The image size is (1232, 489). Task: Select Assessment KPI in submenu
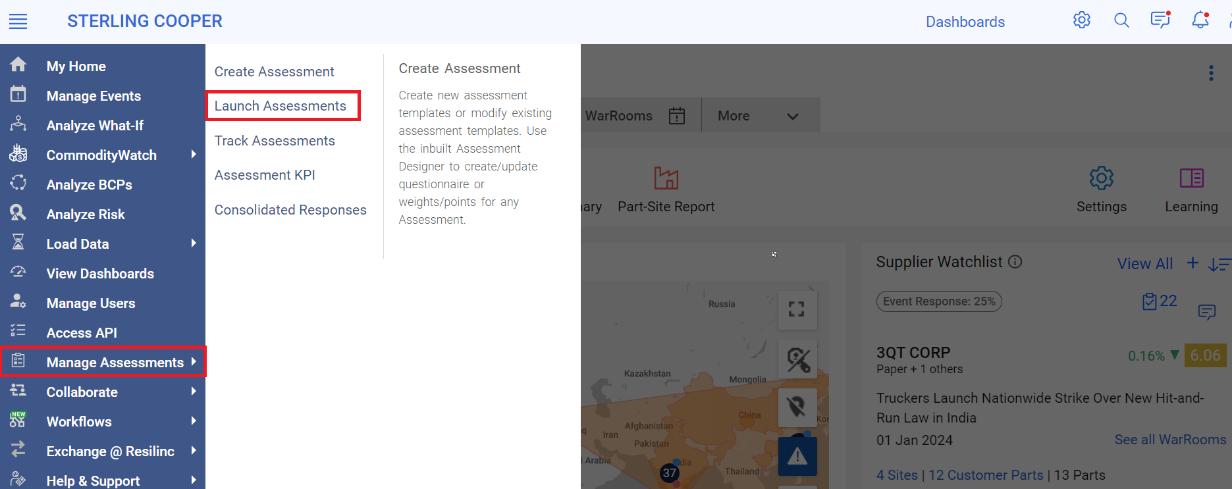265,175
